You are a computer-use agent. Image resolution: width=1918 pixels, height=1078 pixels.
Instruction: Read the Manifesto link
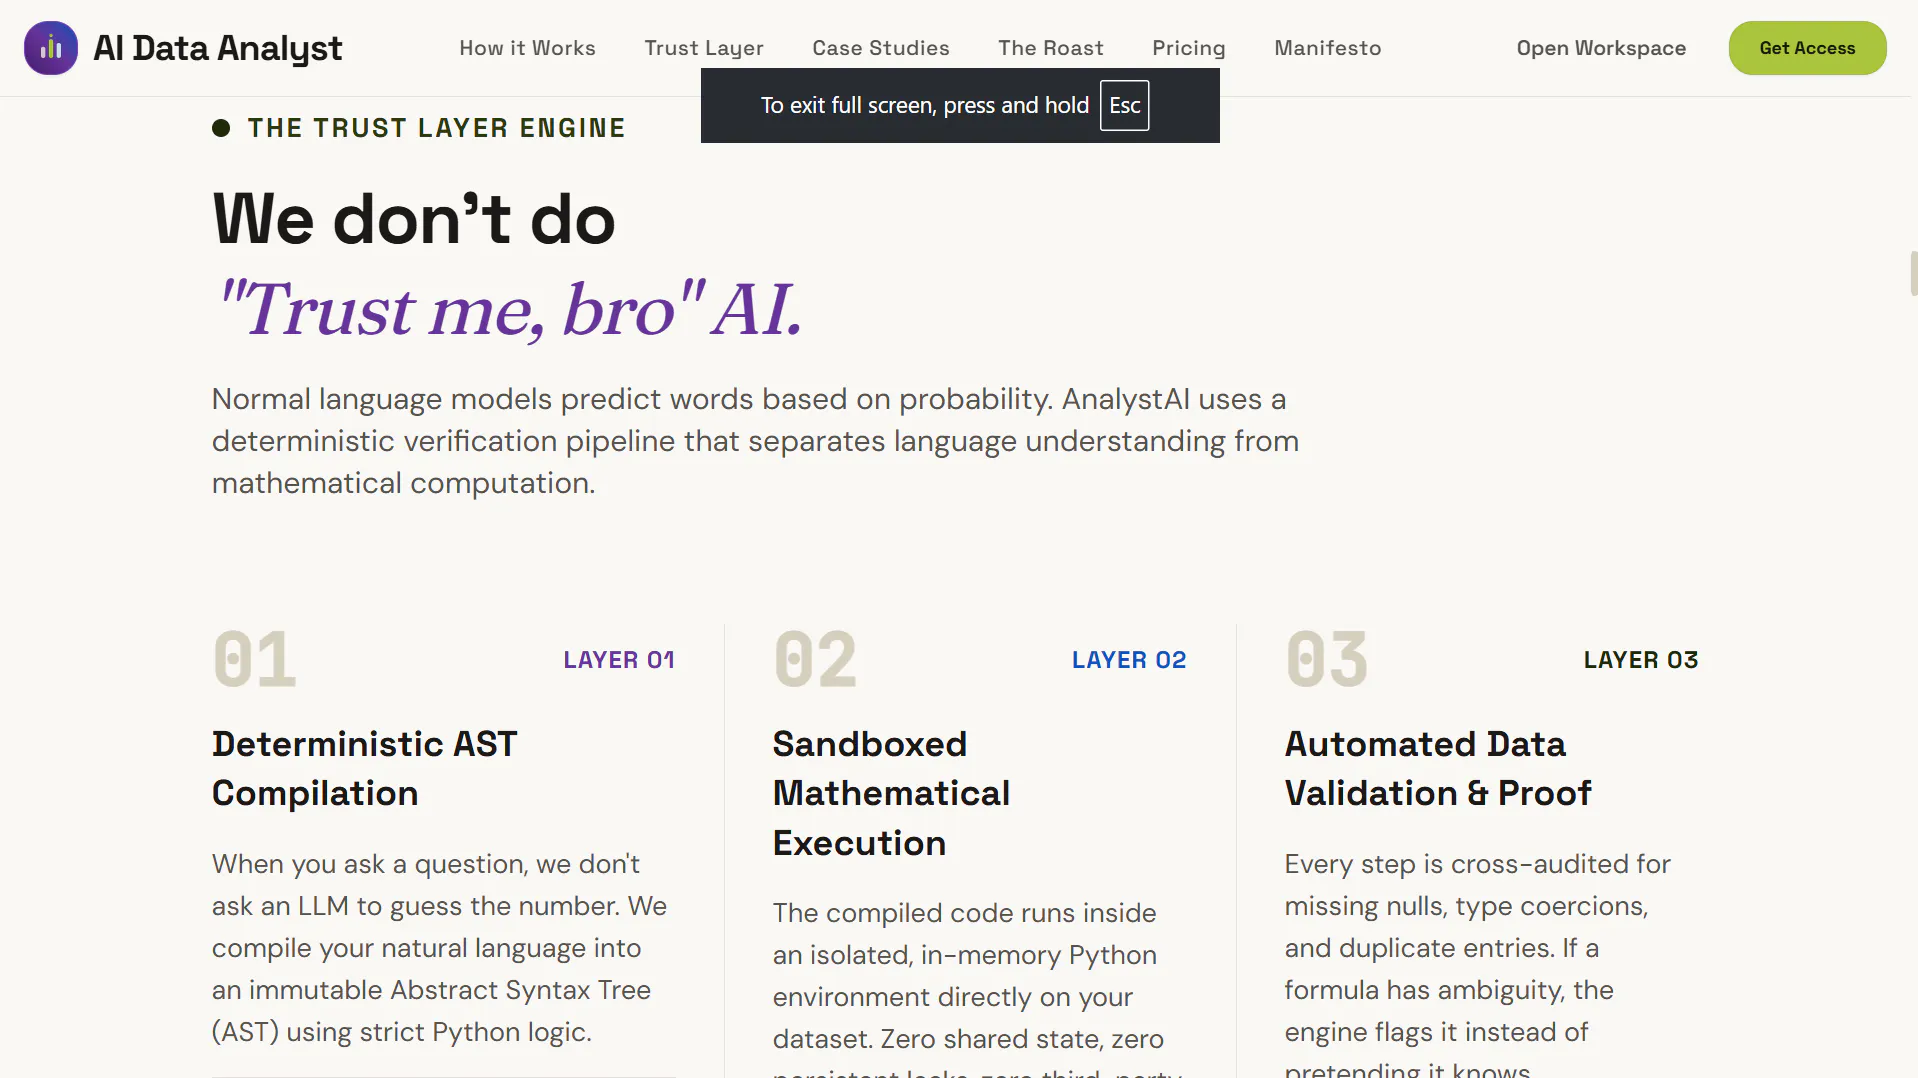[x=1328, y=48]
